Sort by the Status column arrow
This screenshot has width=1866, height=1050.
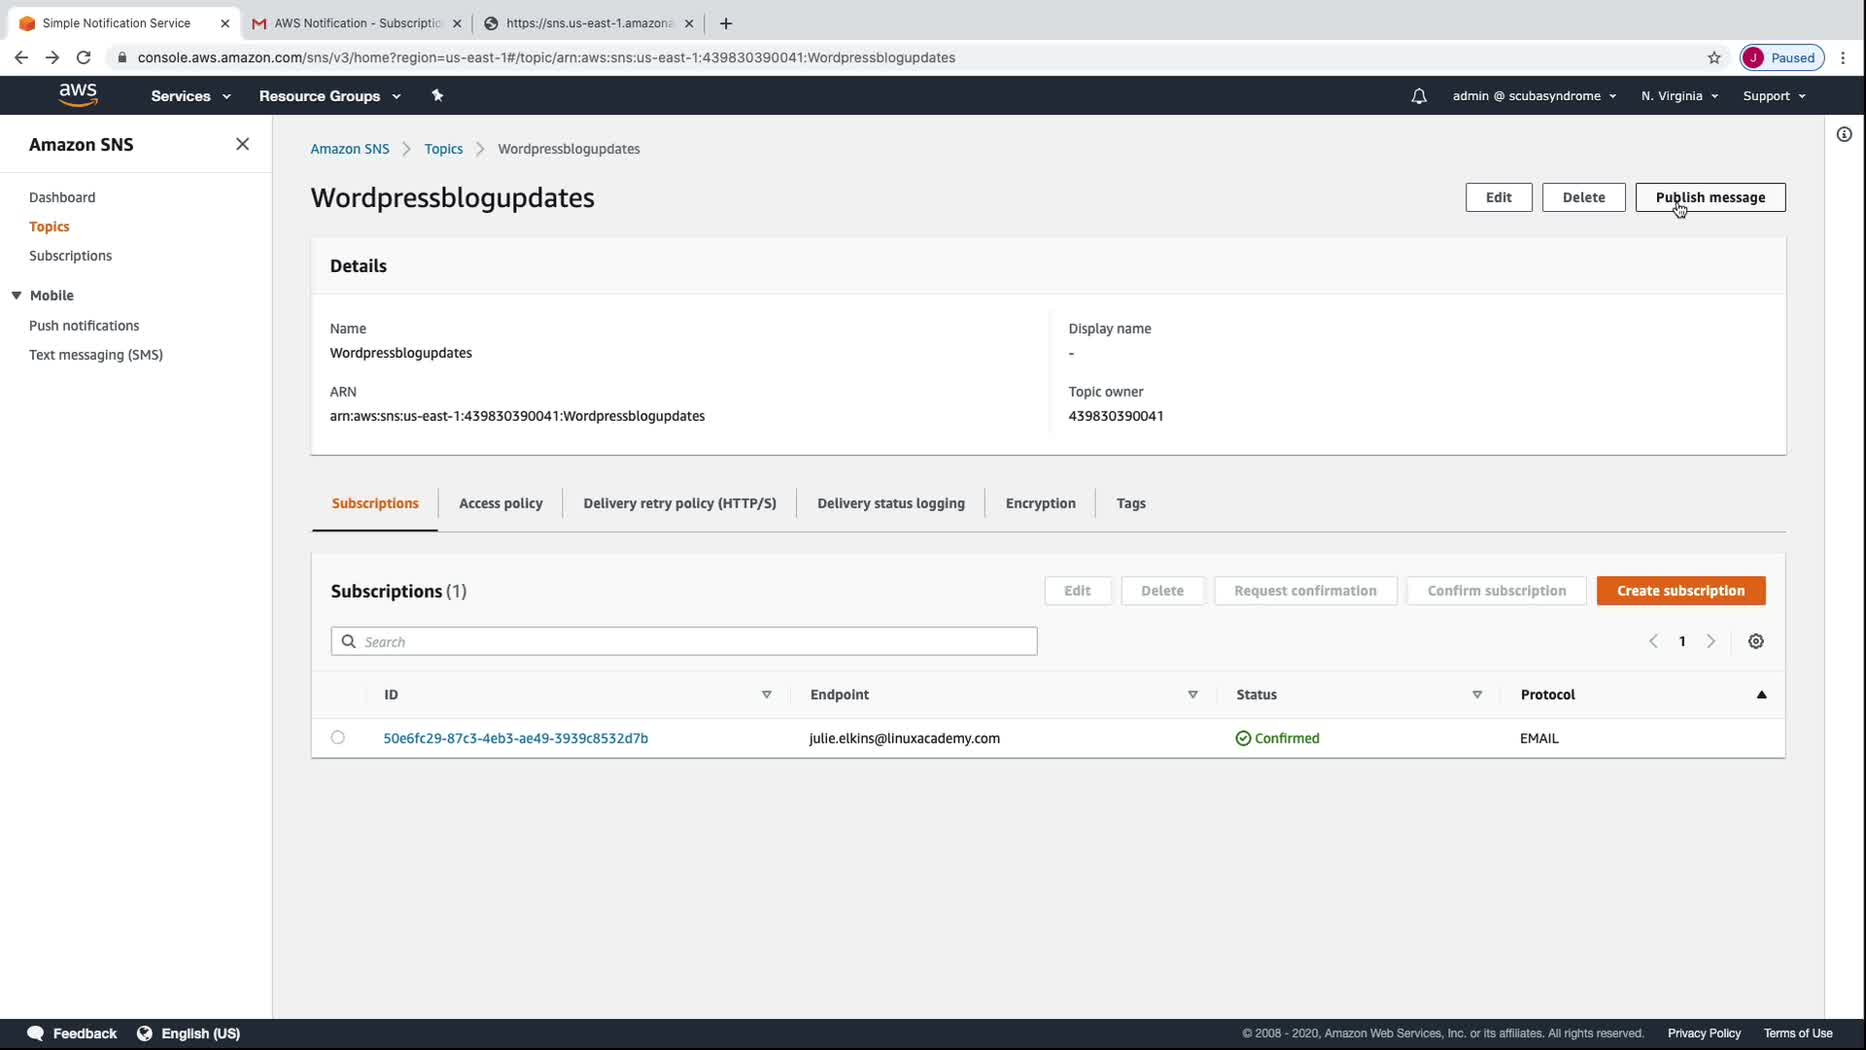pyautogui.click(x=1477, y=694)
